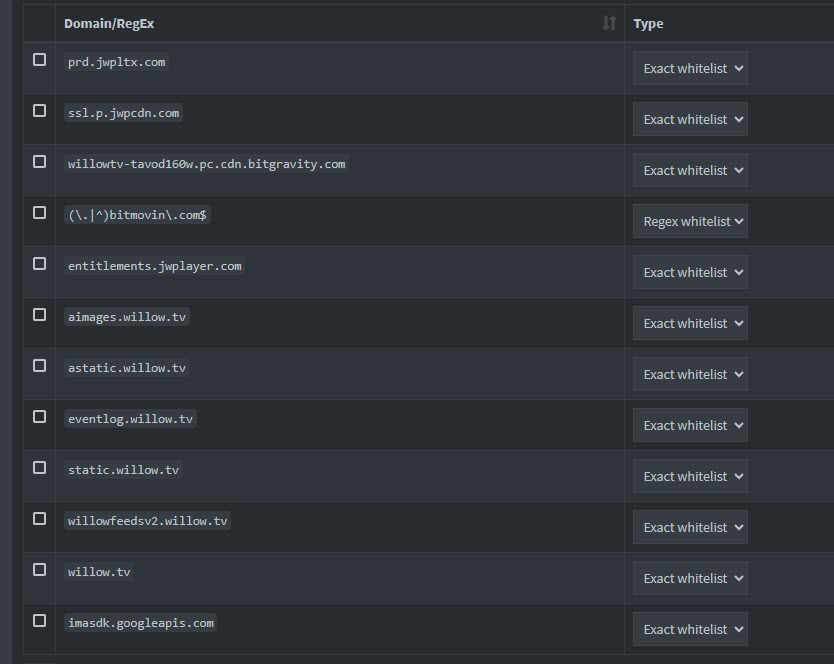Viewport: 834px width, 664px height.
Task: Mark the willow.tv entry checkbox
Action: pyautogui.click(x=39, y=570)
